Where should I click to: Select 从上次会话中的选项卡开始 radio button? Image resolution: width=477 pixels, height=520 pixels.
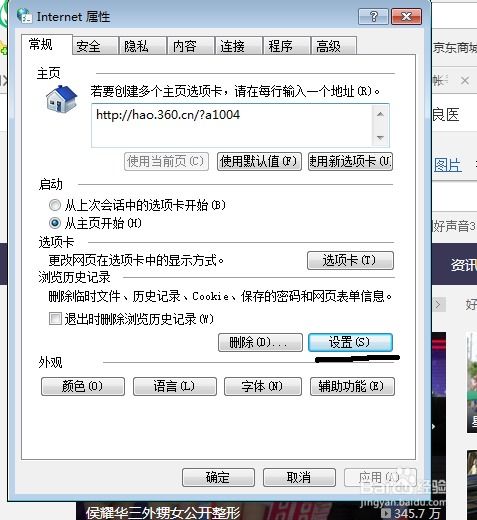click(x=55, y=205)
